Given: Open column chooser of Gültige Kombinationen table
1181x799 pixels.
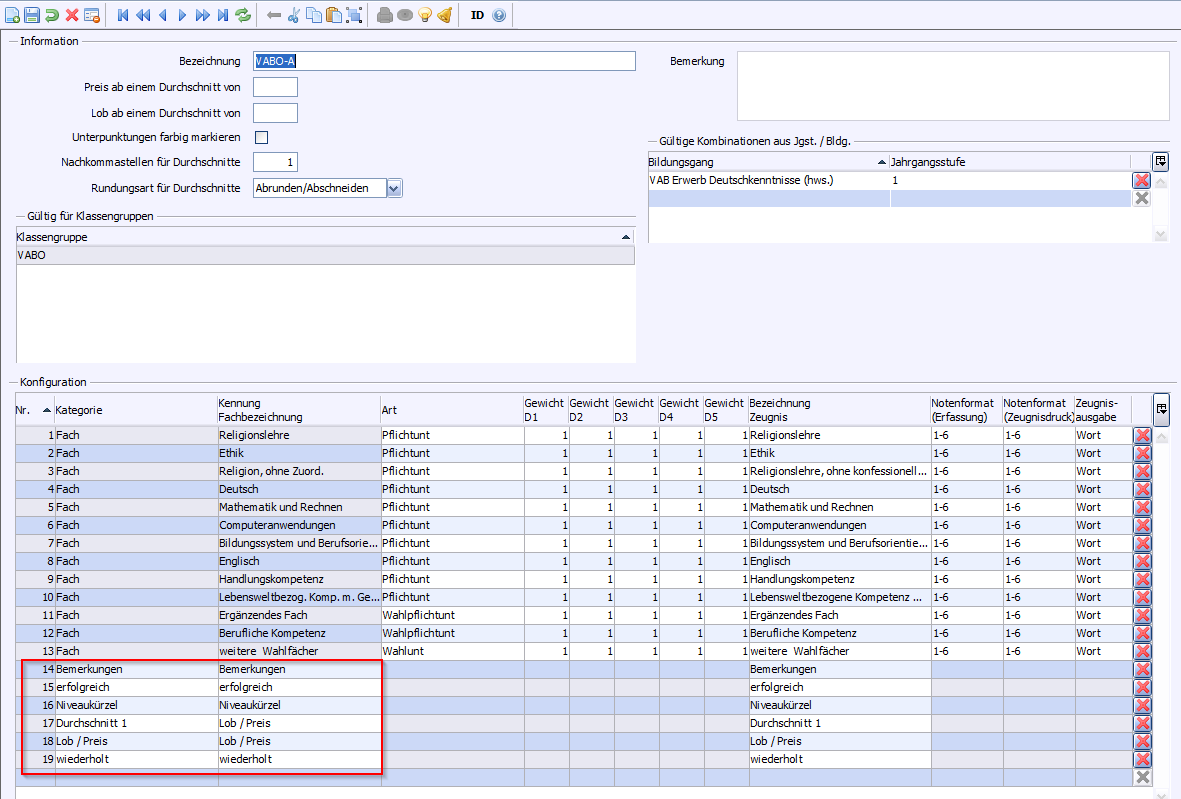Looking at the screenshot, I should point(1160,161).
